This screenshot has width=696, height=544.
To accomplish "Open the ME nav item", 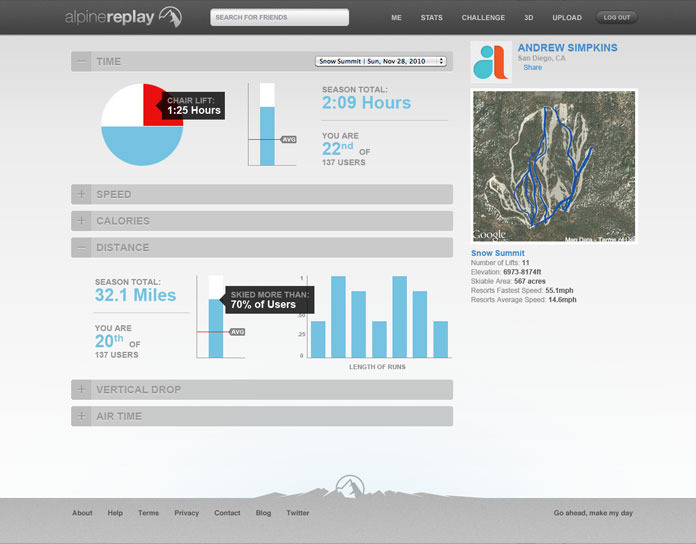I will click(x=396, y=18).
